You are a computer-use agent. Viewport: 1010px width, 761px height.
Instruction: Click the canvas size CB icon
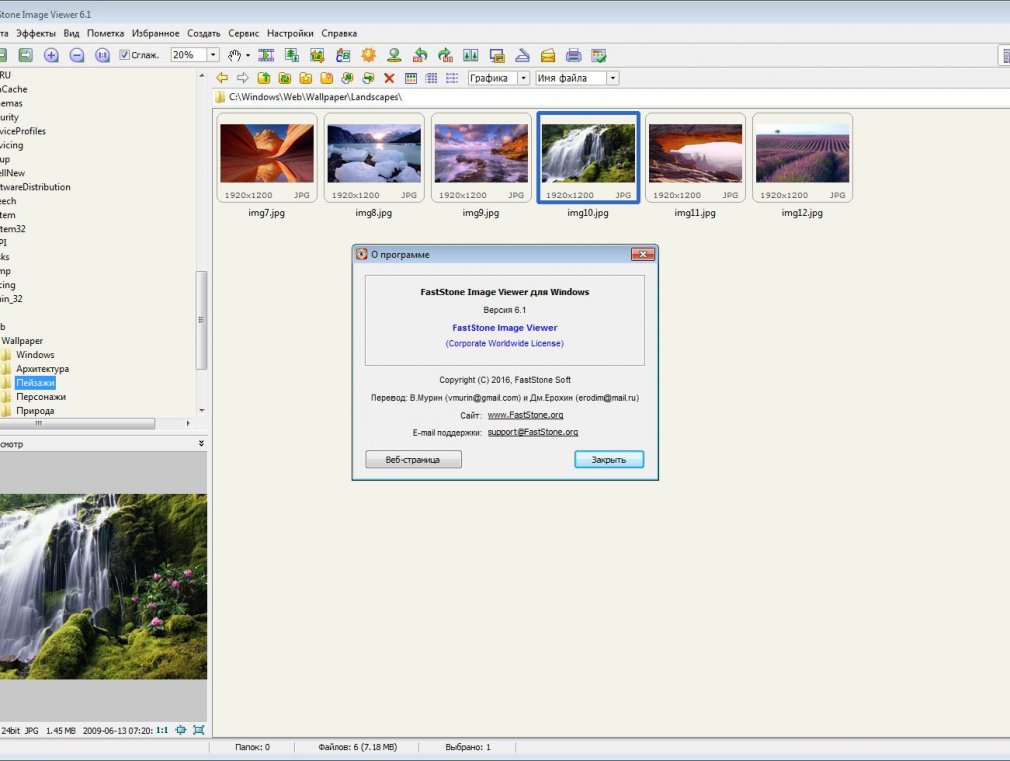click(x=343, y=55)
